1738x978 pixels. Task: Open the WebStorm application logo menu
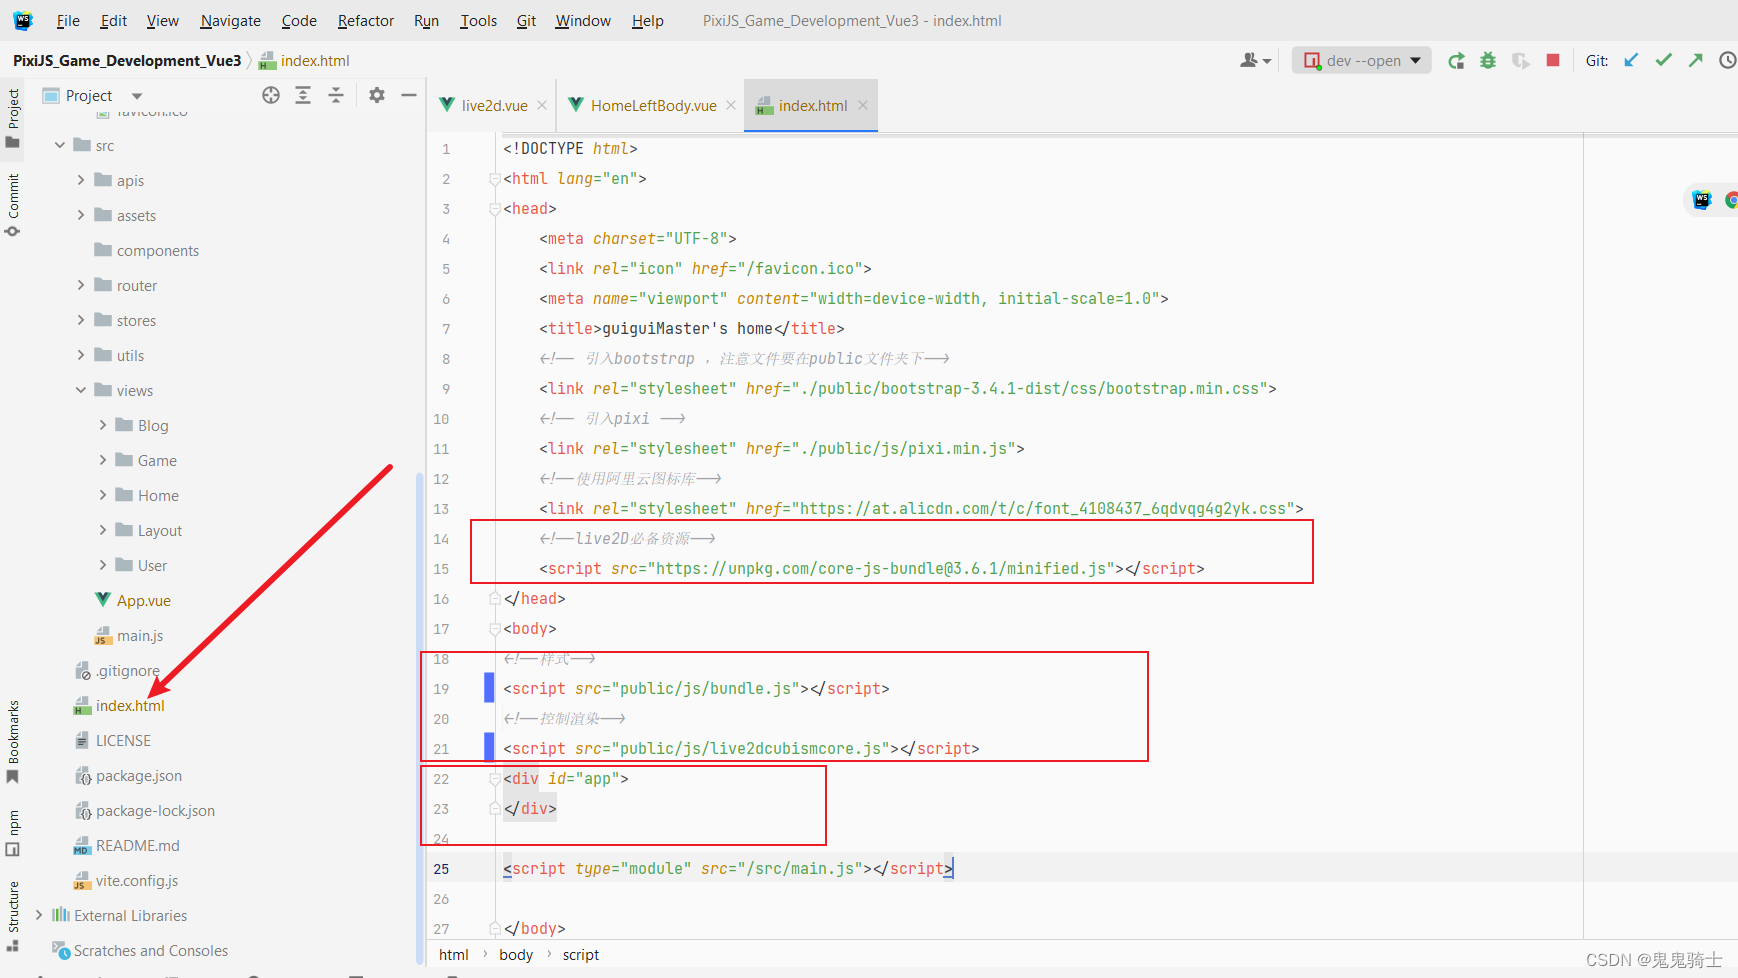[x=23, y=20]
